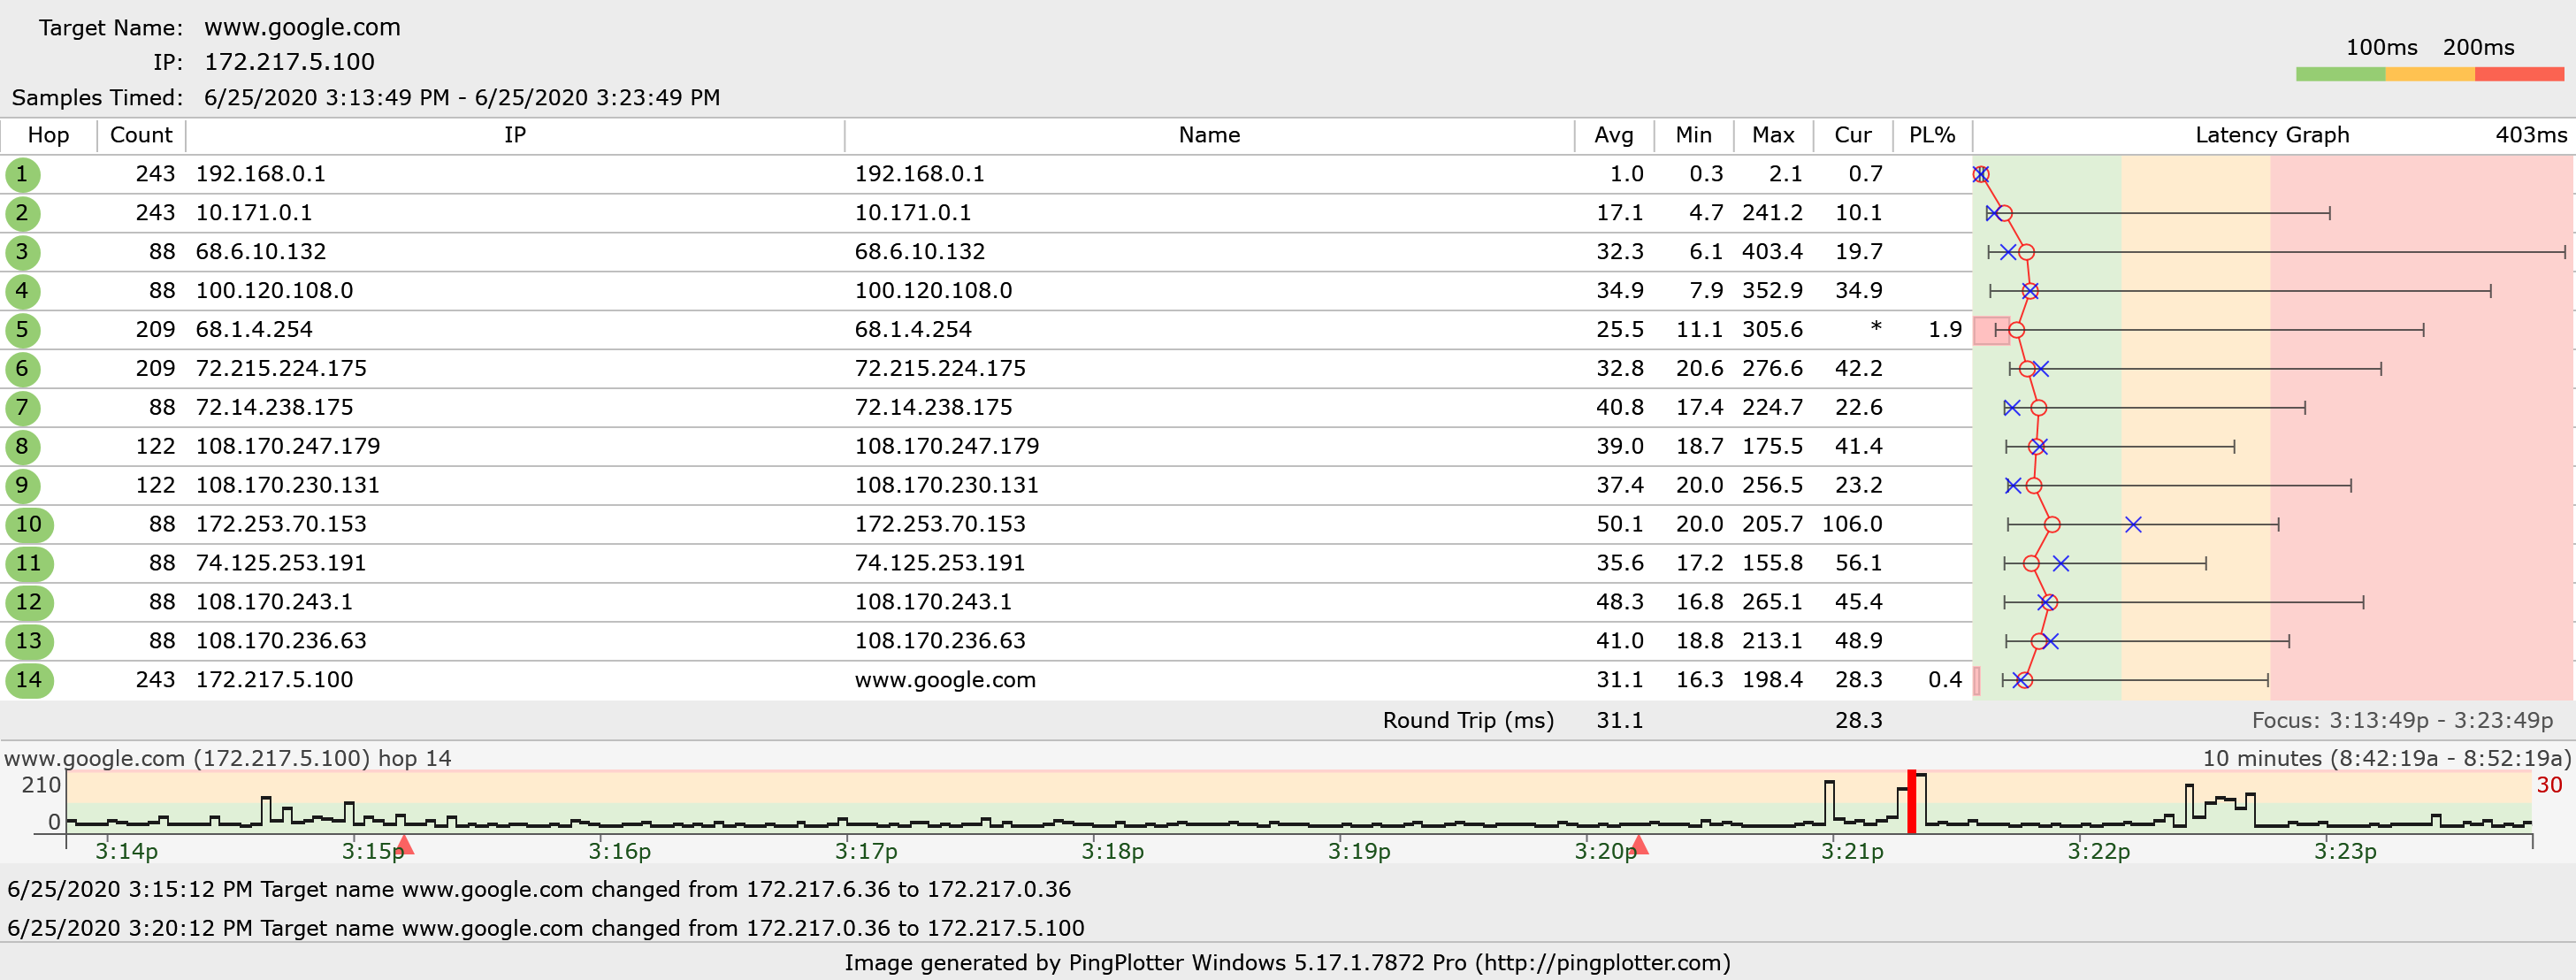
Task: Click the PingPlotter image credit footer text
Action: (1287, 963)
